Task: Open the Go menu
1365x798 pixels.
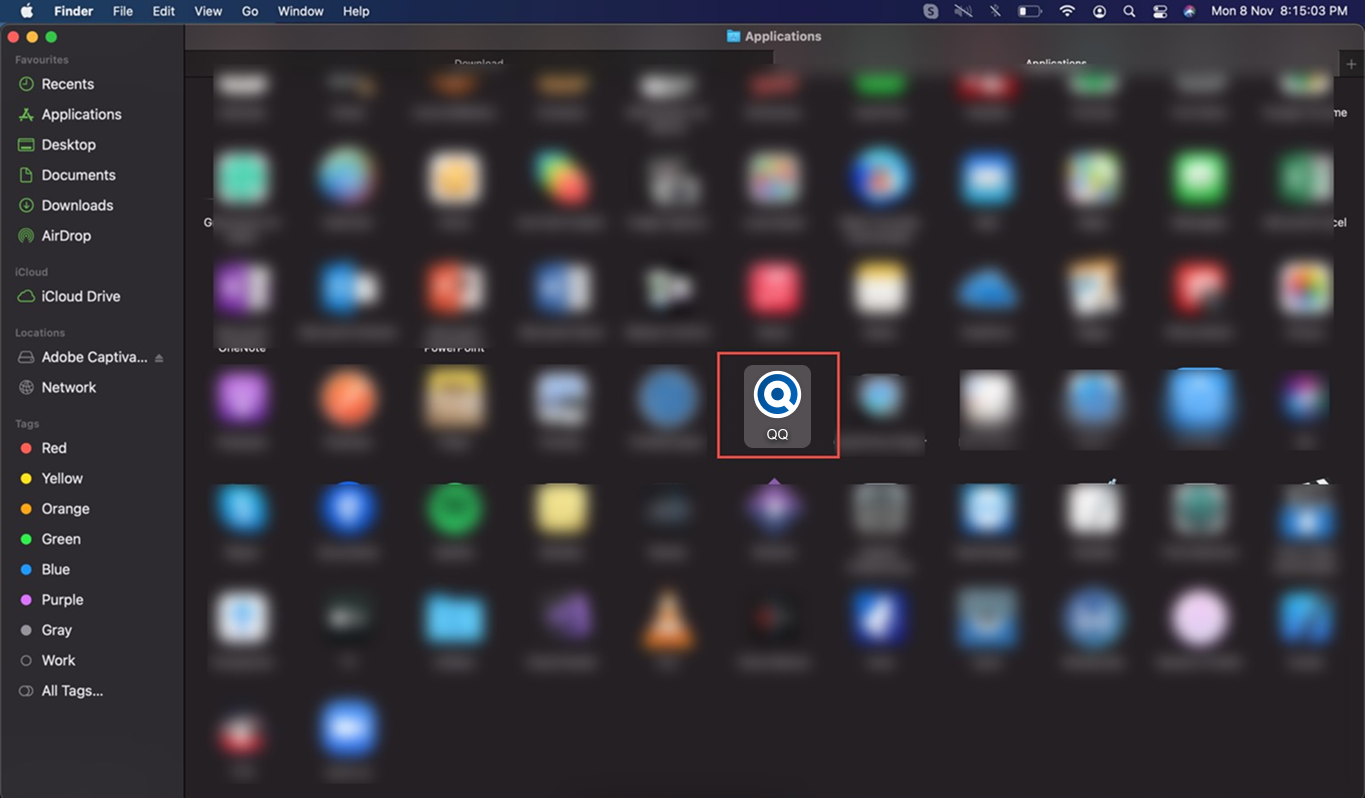Action: point(250,11)
